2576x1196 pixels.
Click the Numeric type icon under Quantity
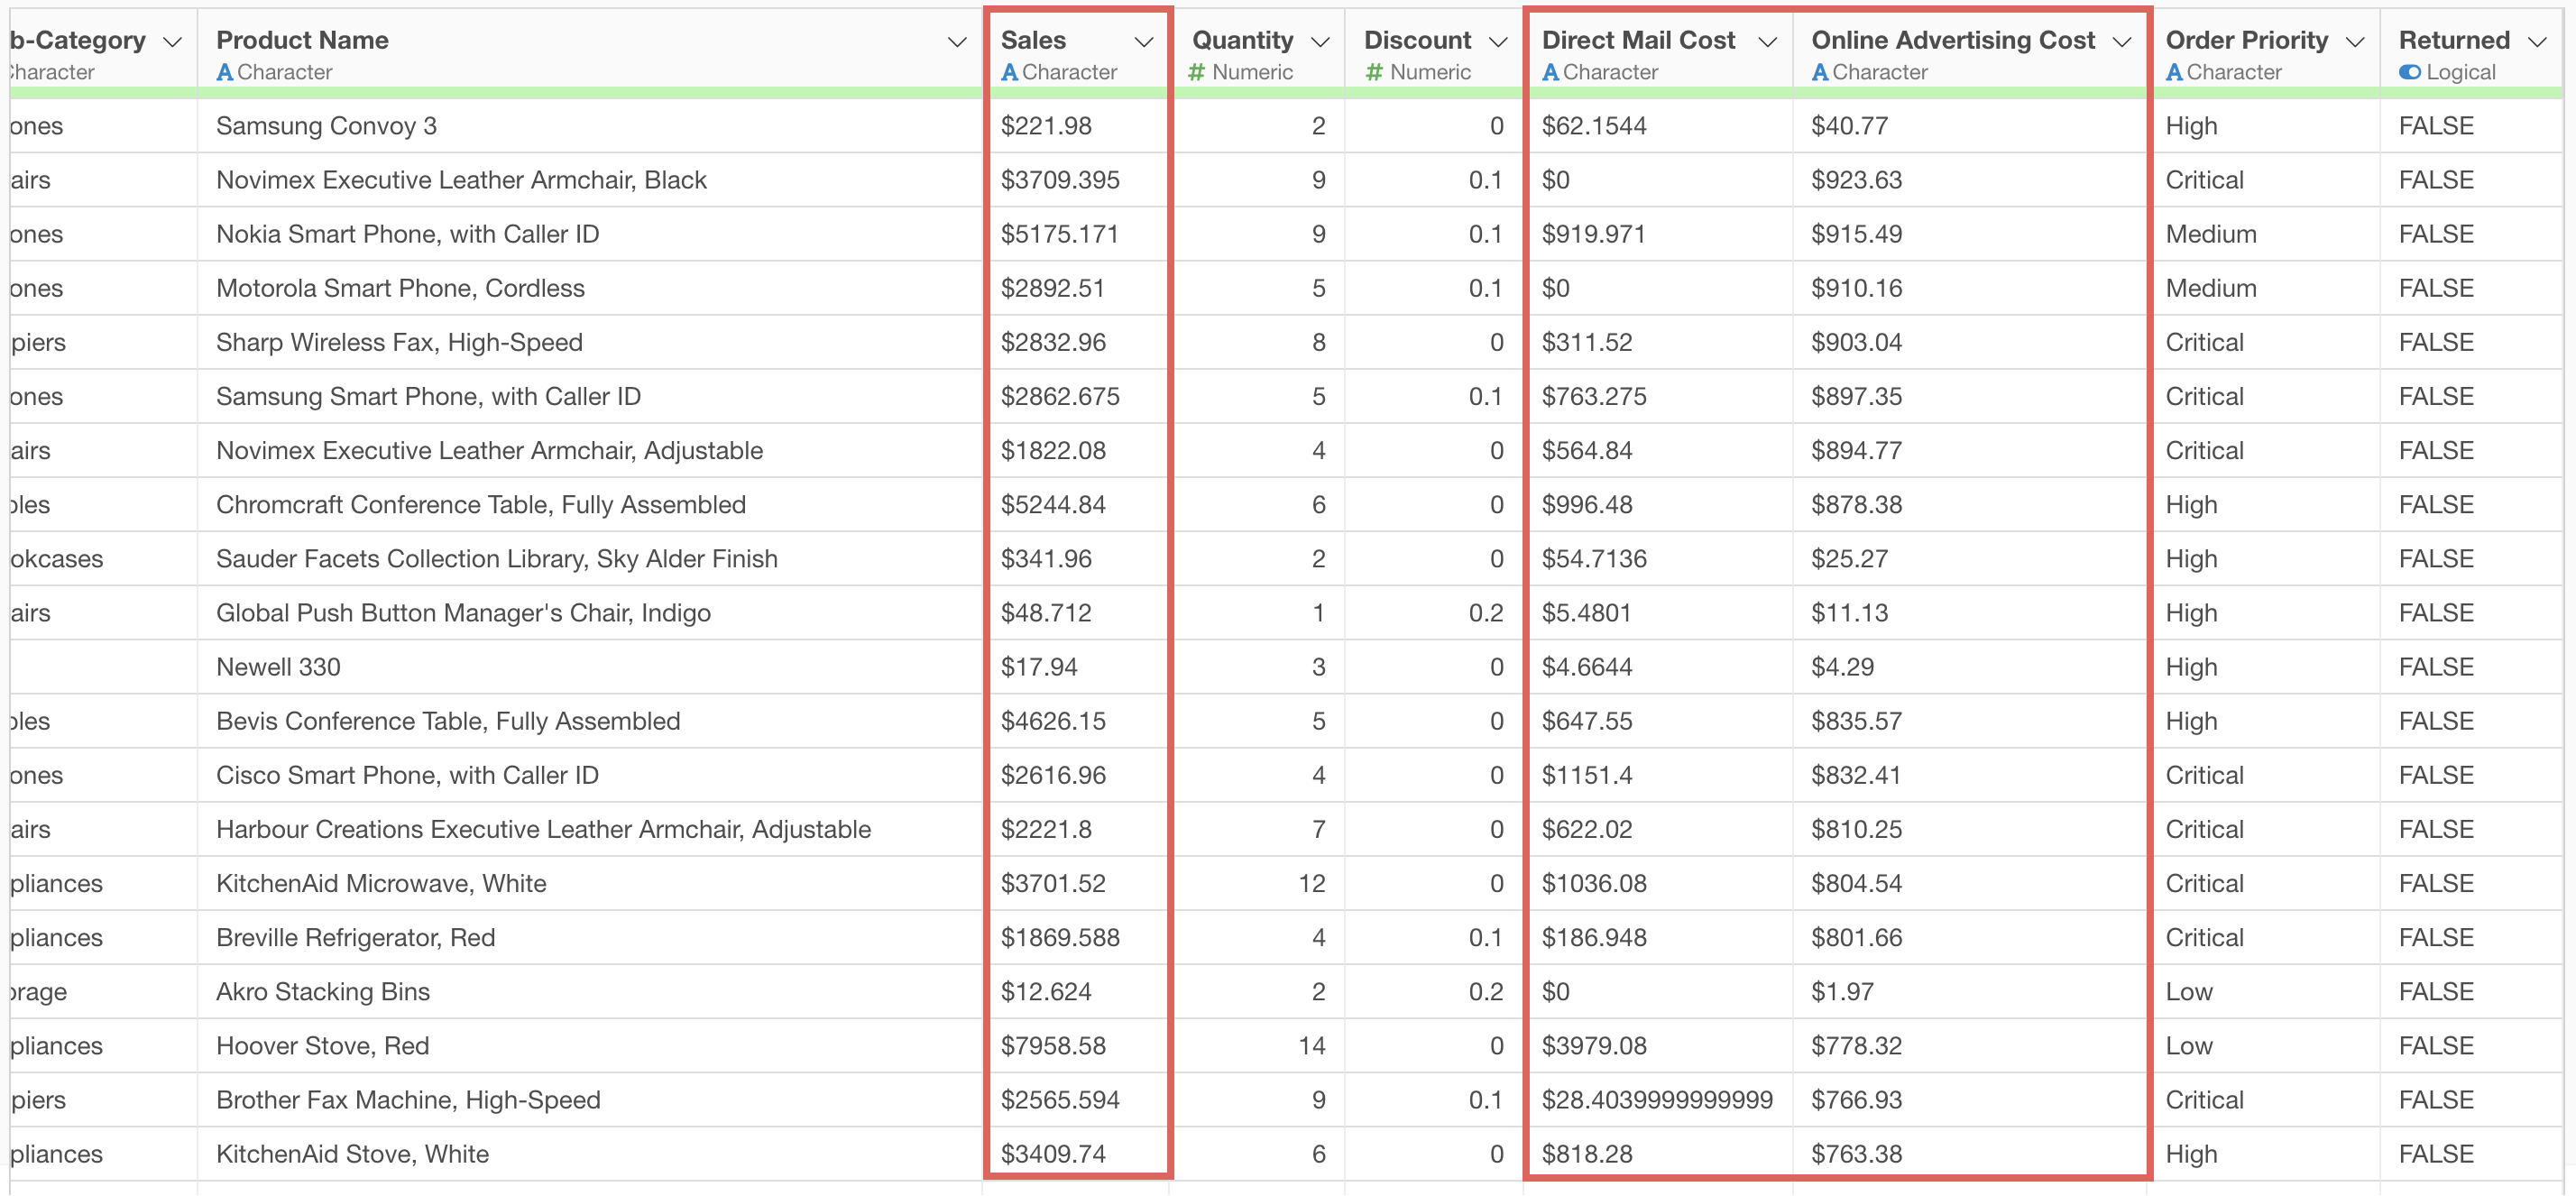click(x=1197, y=72)
